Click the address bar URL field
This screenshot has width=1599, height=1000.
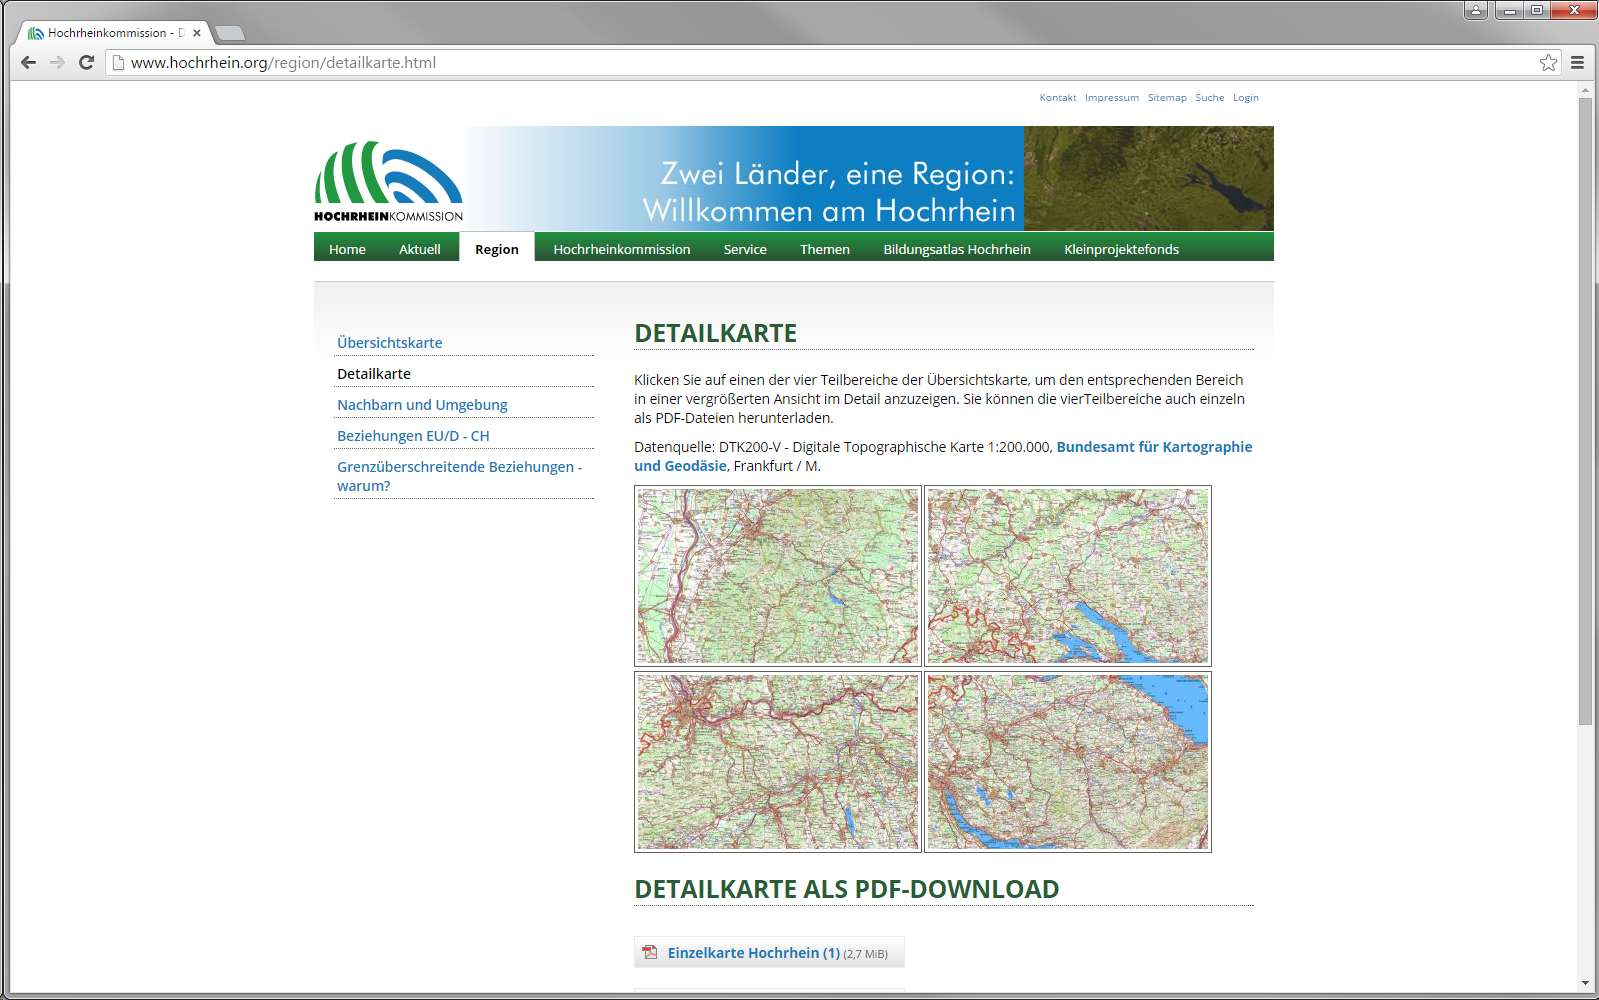pyautogui.click(x=800, y=62)
